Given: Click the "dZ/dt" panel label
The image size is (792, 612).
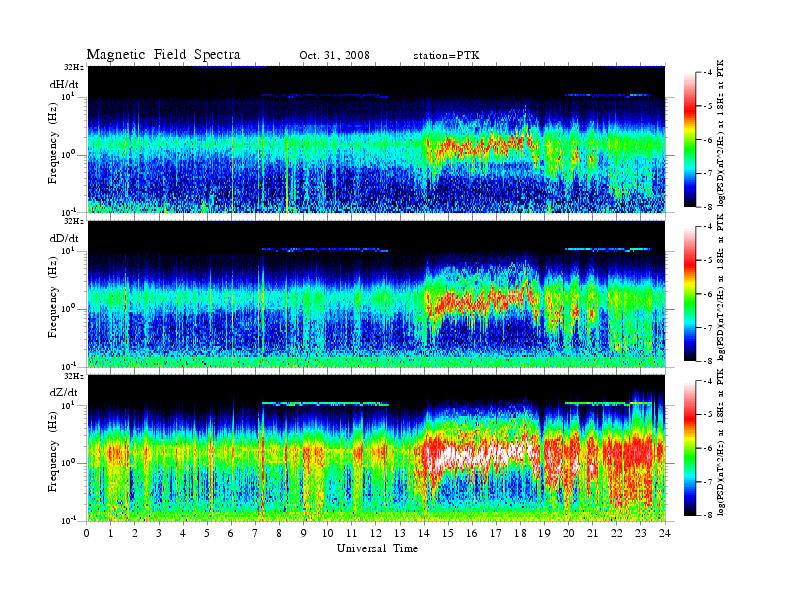Looking at the screenshot, I should tap(64, 392).
